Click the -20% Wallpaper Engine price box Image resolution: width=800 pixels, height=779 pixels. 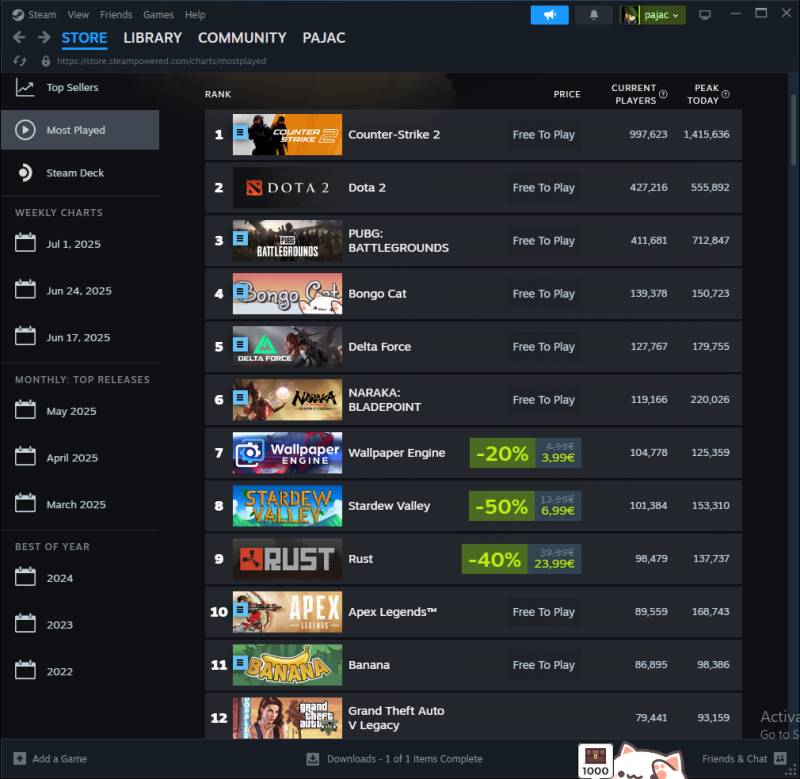click(x=525, y=453)
